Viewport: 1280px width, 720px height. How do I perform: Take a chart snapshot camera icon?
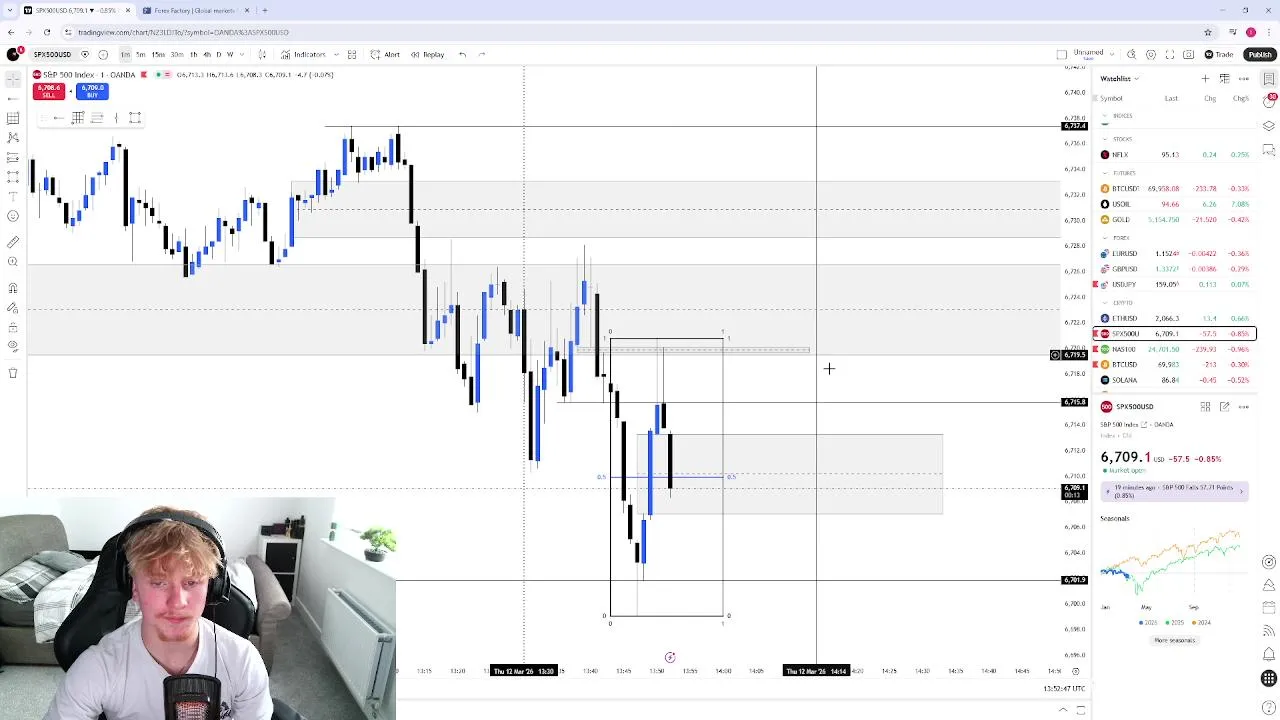[x=1188, y=54]
